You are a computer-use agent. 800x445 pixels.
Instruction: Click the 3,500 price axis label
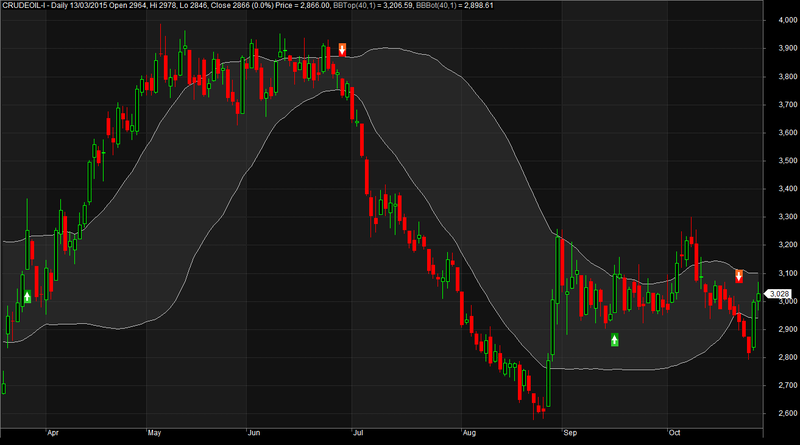(788, 161)
